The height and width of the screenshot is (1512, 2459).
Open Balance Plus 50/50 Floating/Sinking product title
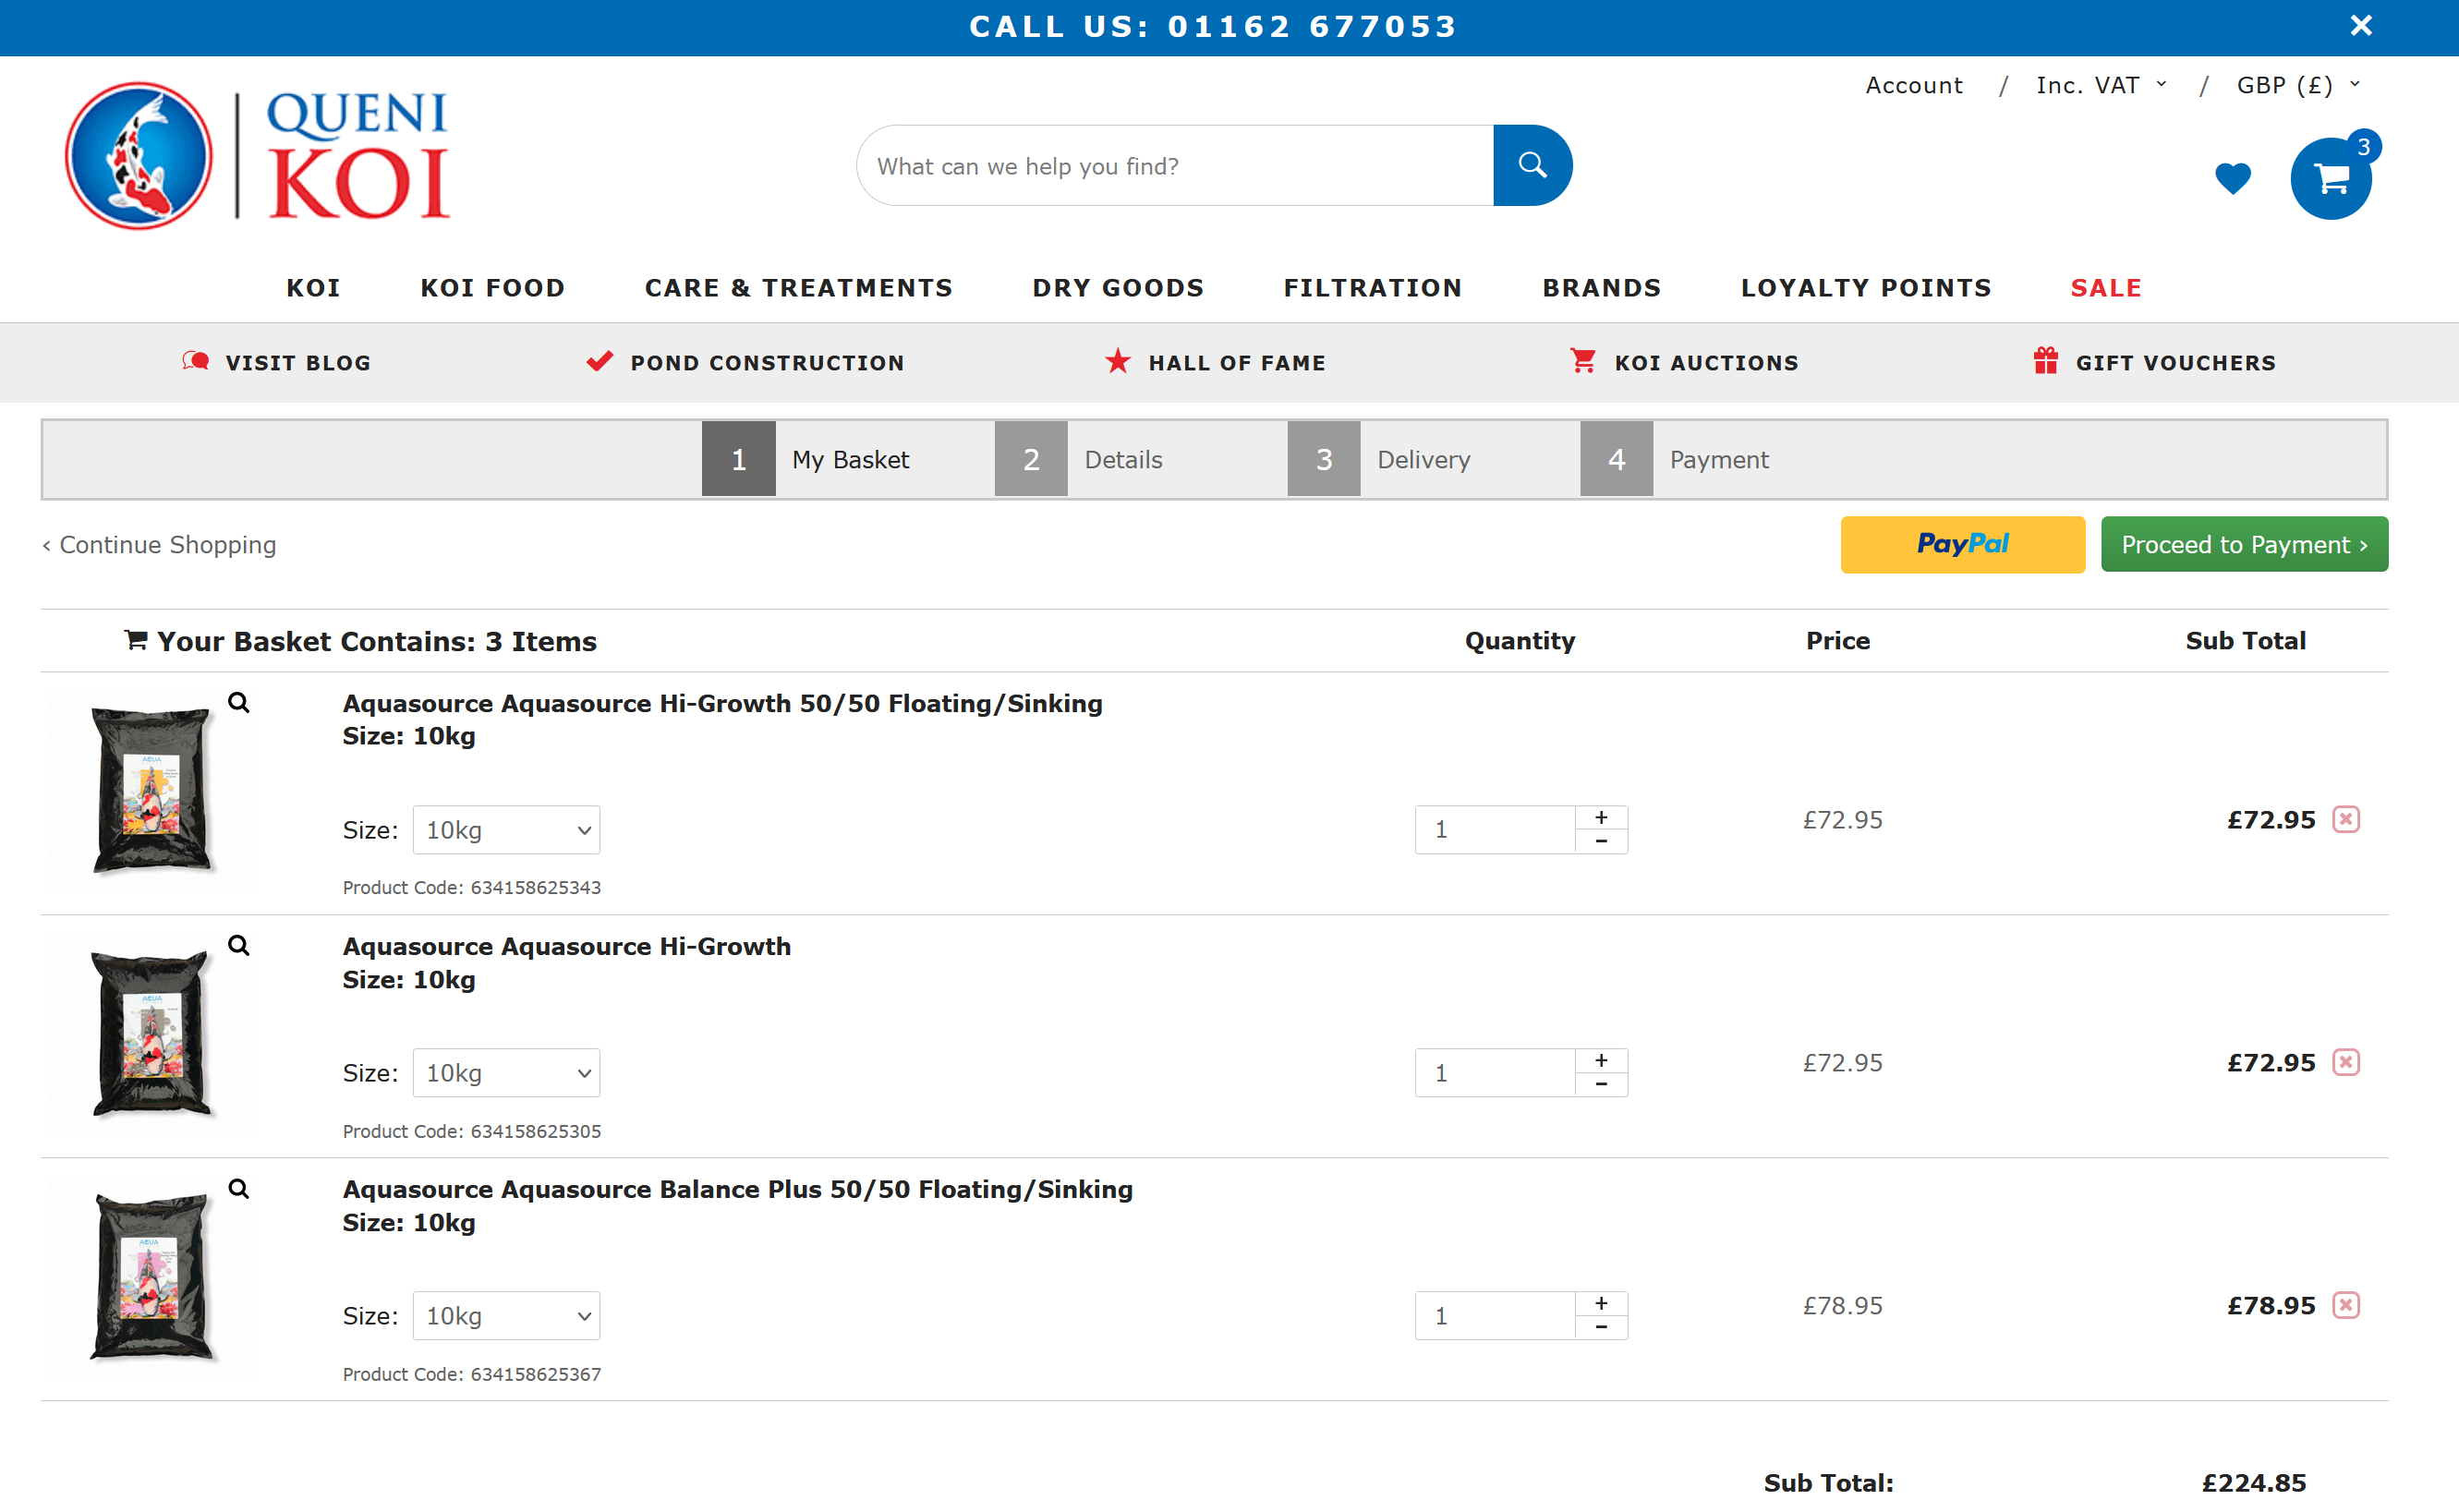(x=737, y=1189)
